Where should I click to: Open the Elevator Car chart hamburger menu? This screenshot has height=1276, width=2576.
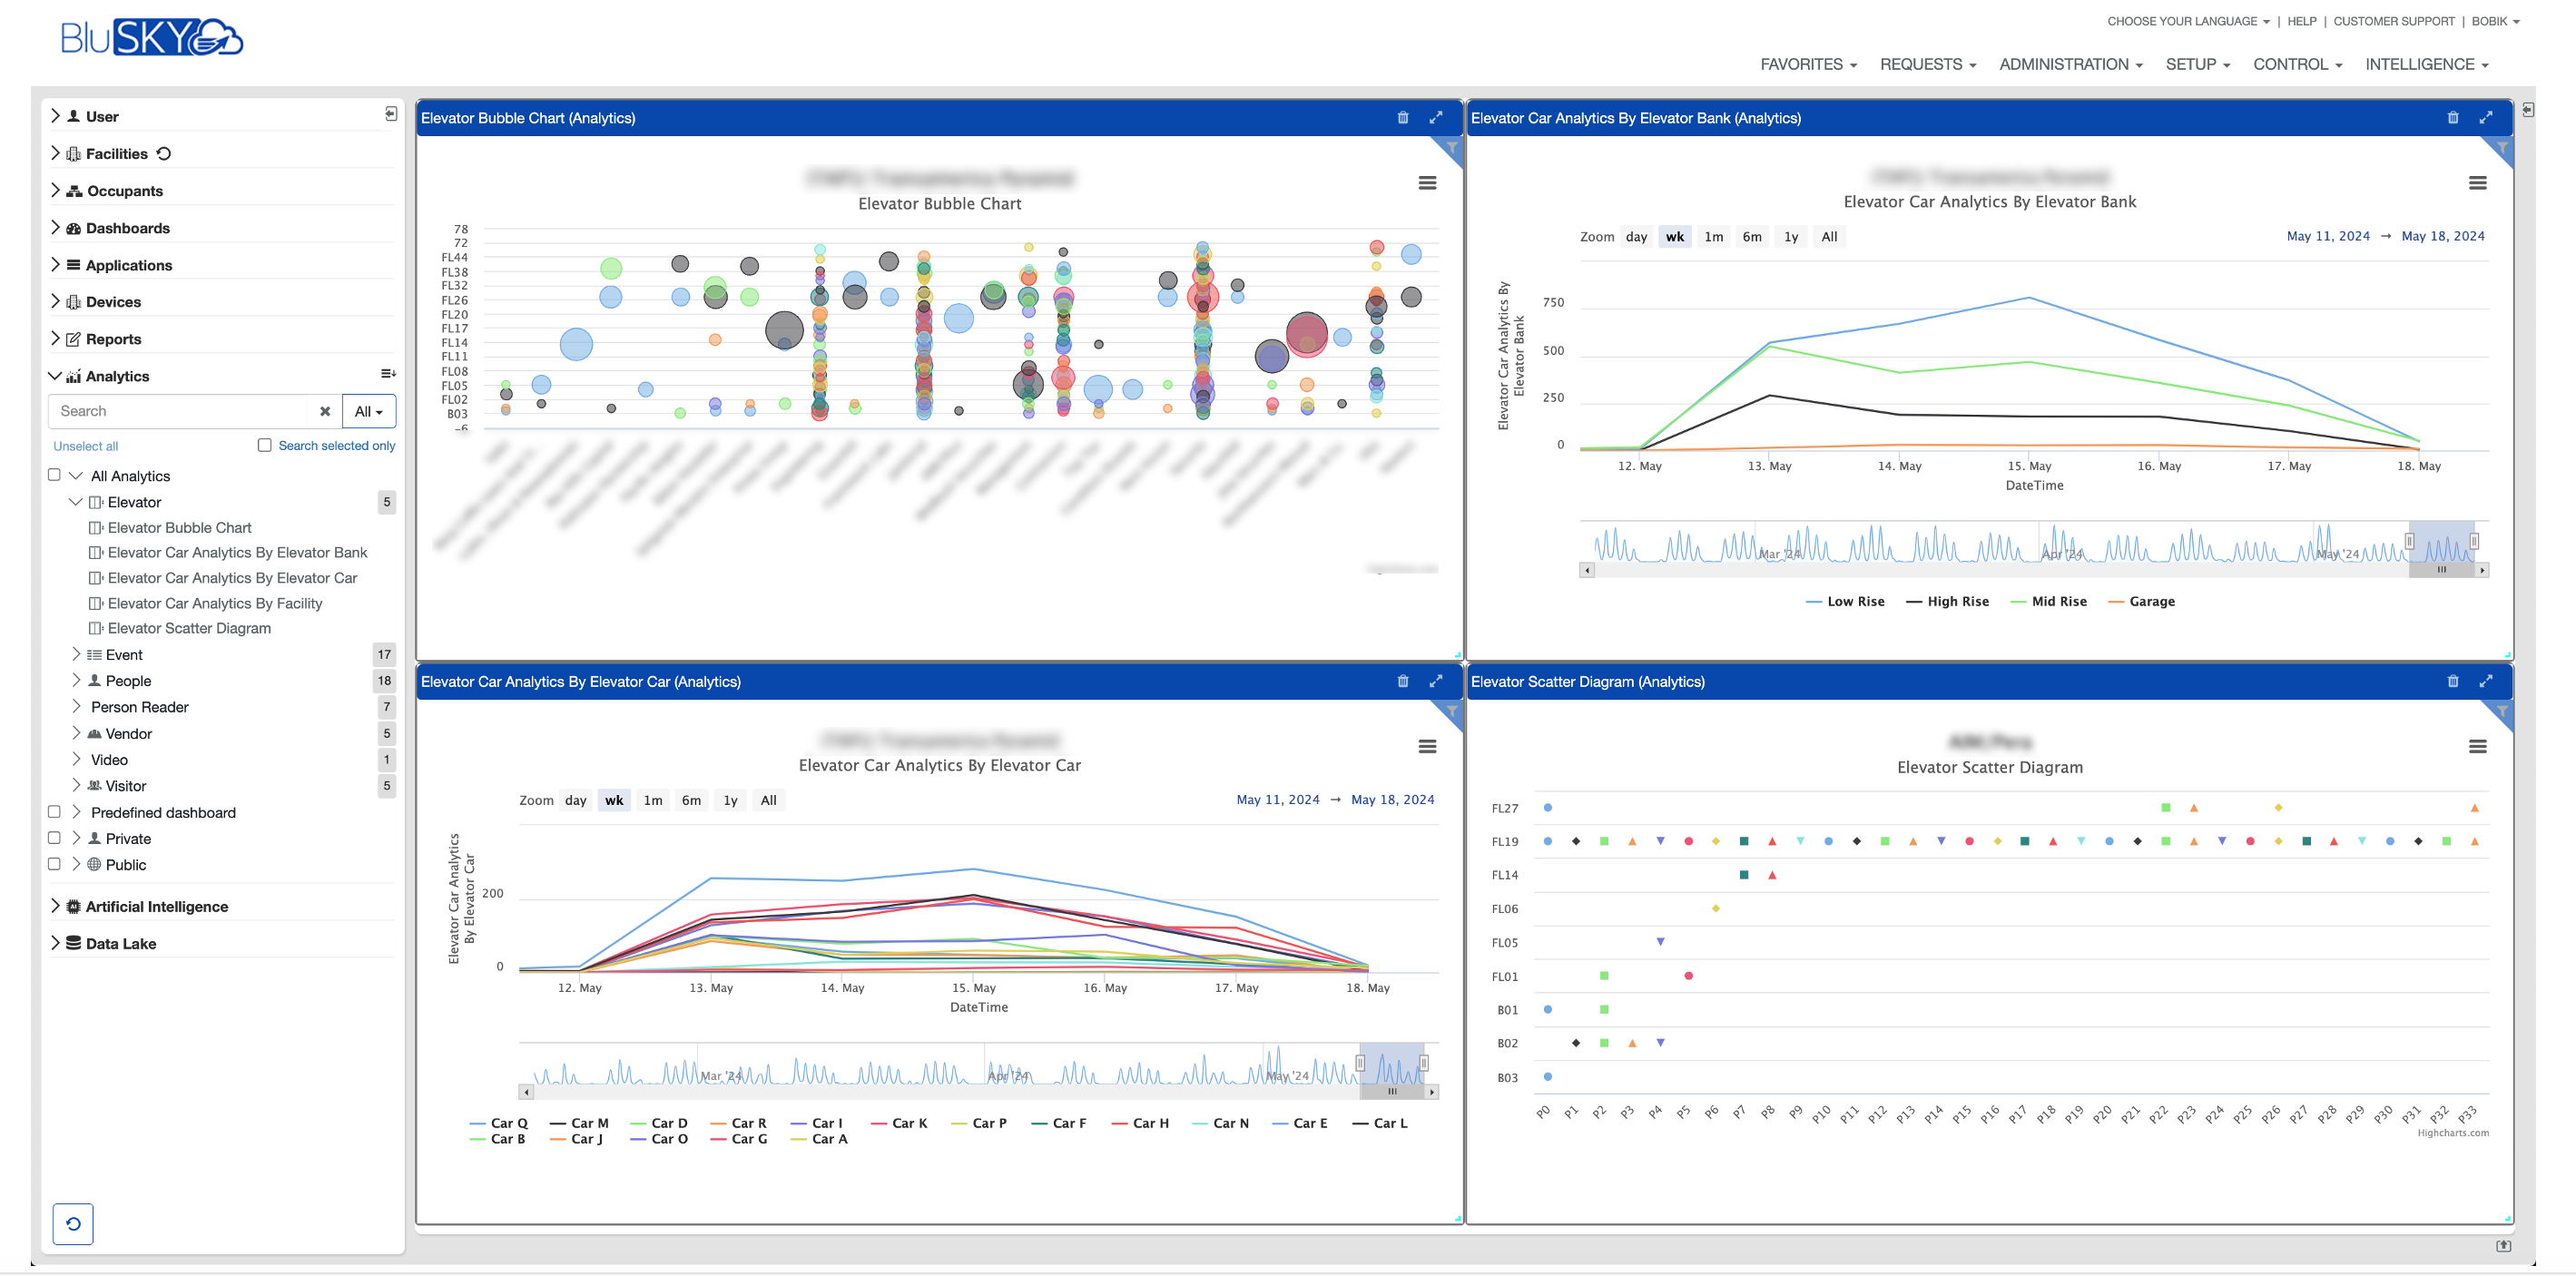[1427, 746]
